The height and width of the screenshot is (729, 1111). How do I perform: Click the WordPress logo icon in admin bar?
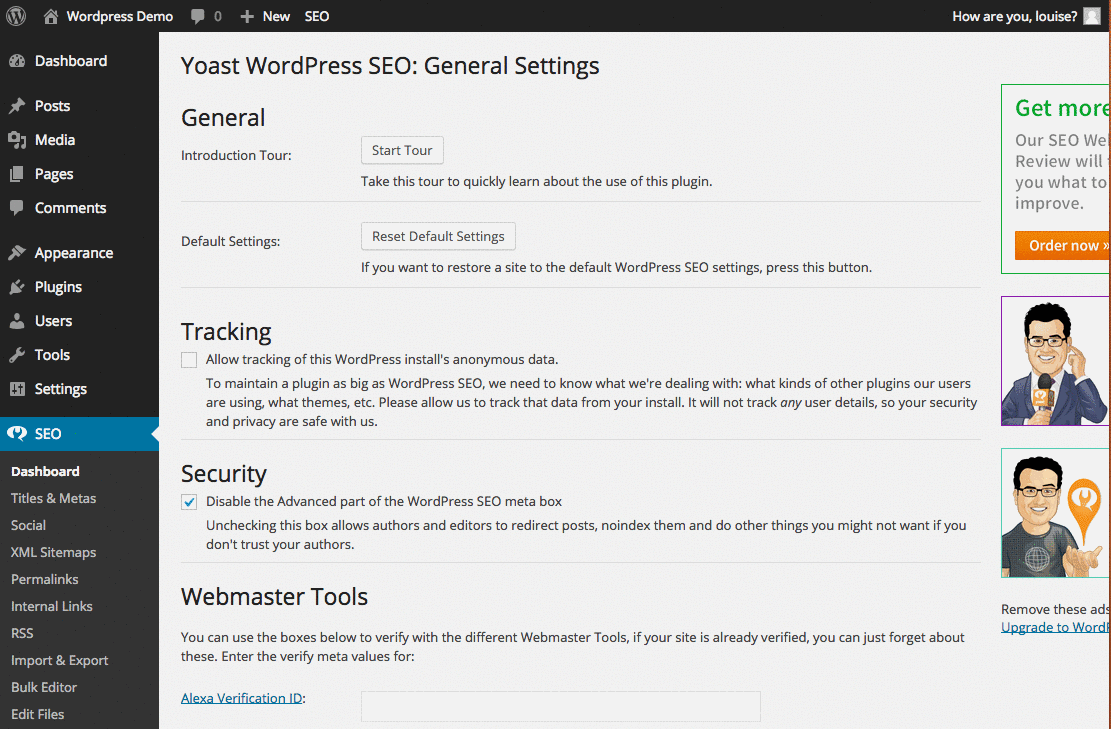coord(16,16)
